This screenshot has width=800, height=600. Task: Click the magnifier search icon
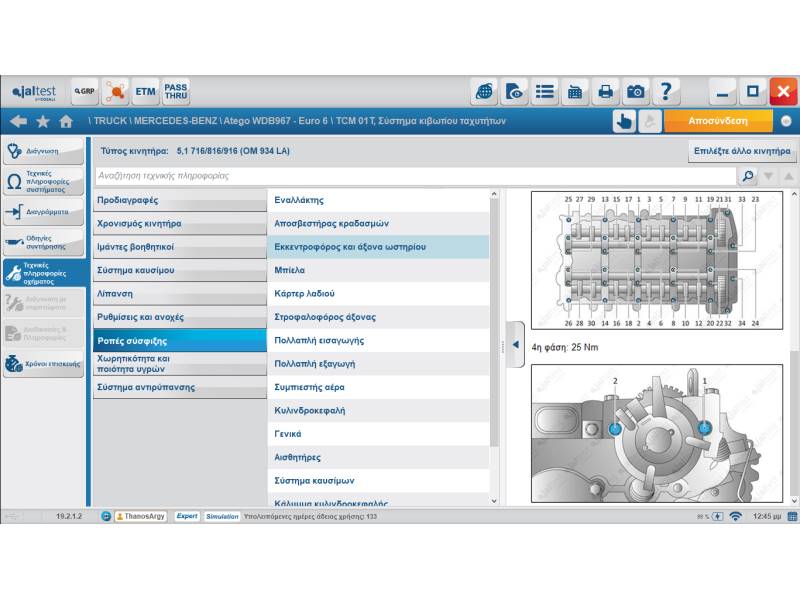(x=747, y=176)
